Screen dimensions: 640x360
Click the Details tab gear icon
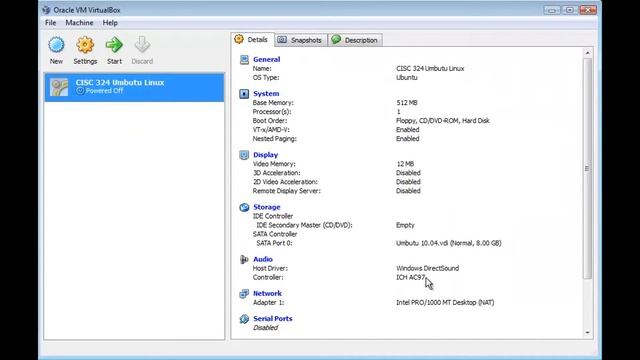[x=239, y=39]
